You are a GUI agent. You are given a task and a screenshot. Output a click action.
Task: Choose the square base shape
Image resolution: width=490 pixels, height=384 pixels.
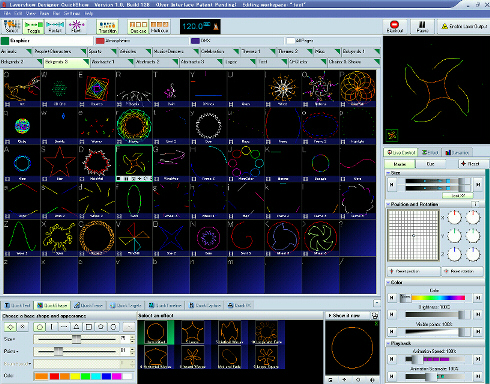click(x=89, y=327)
